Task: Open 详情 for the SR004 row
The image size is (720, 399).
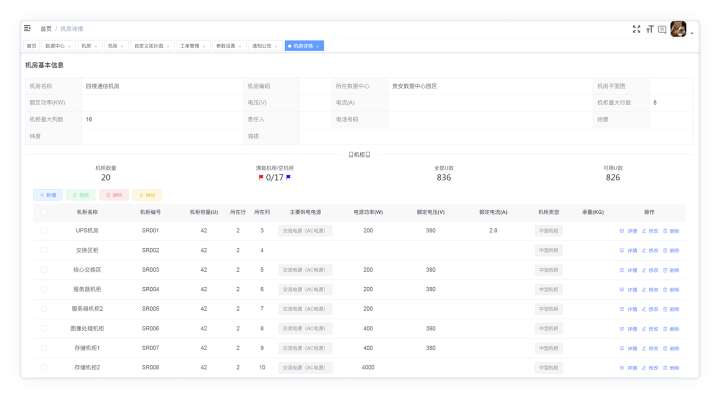Action: click(x=628, y=290)
